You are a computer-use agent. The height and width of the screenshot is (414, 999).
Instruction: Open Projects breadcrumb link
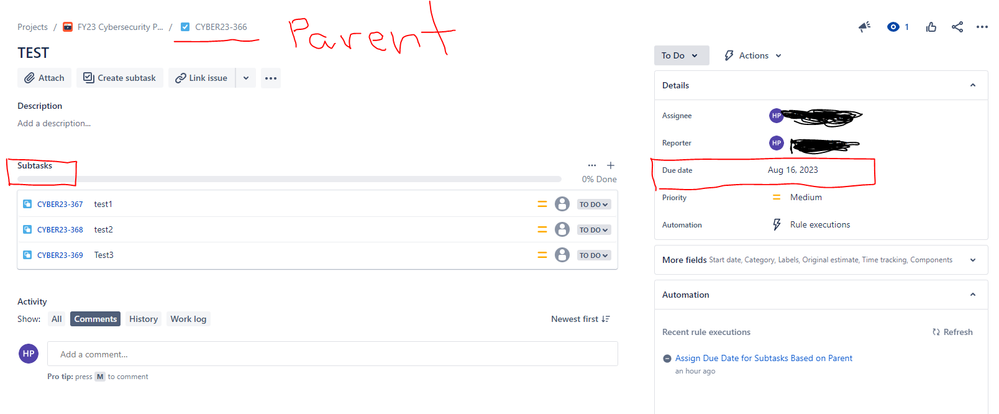click(32, 27)
